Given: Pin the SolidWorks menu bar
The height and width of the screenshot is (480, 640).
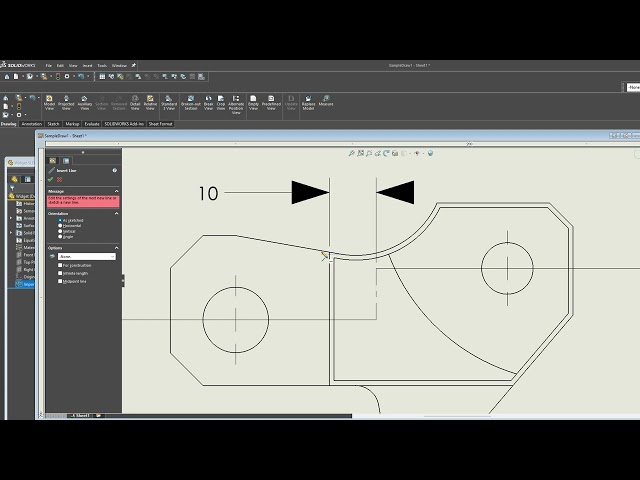Looking at the screenshot, I should tap(133, 65).
